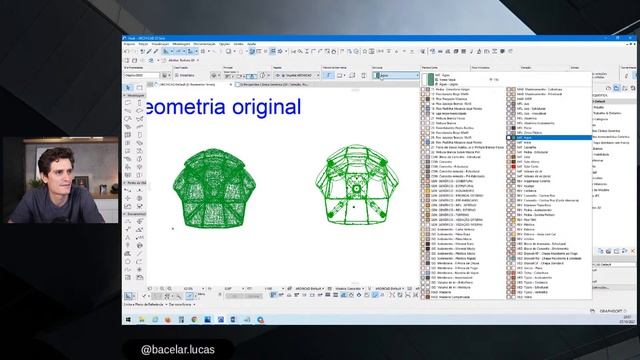Click the black swatch of MTL - Ferro
640x360 pixels.
click(513, 128)
